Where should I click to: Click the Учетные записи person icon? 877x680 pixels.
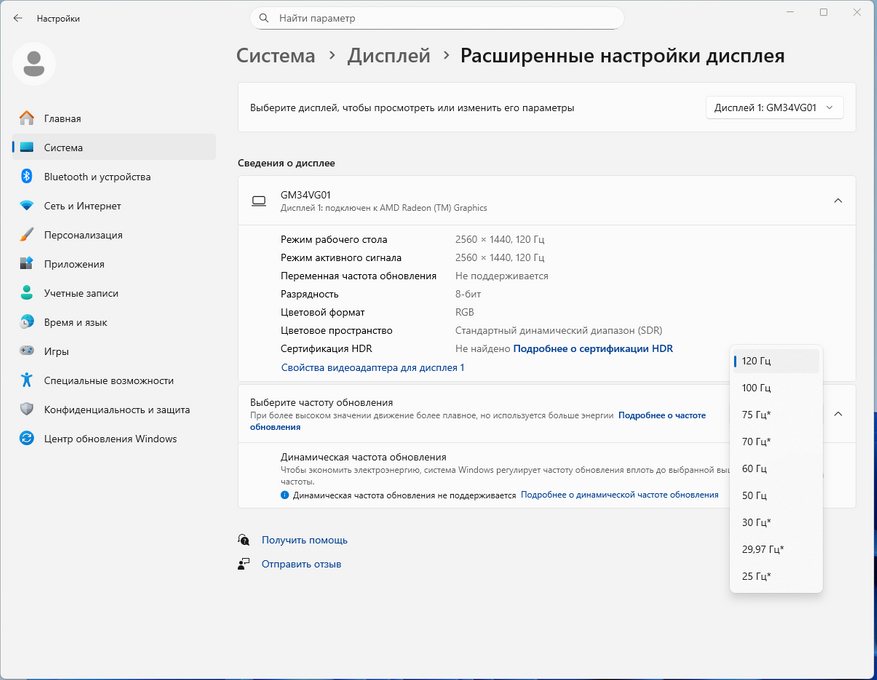tap(26, 293)
